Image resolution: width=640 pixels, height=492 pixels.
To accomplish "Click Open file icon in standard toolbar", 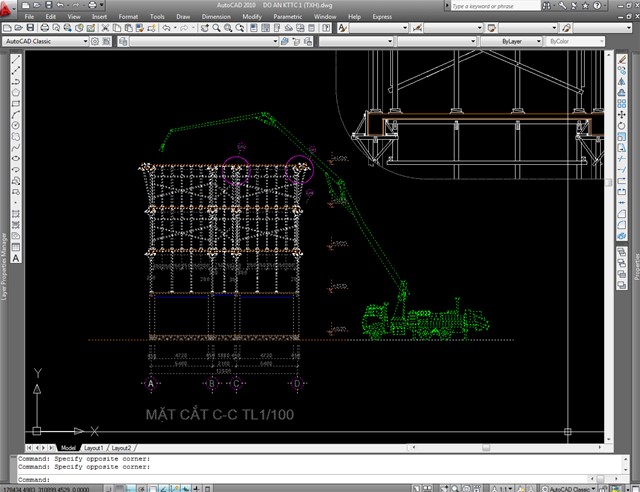I will pyautogui.click(x=19, y=28).
